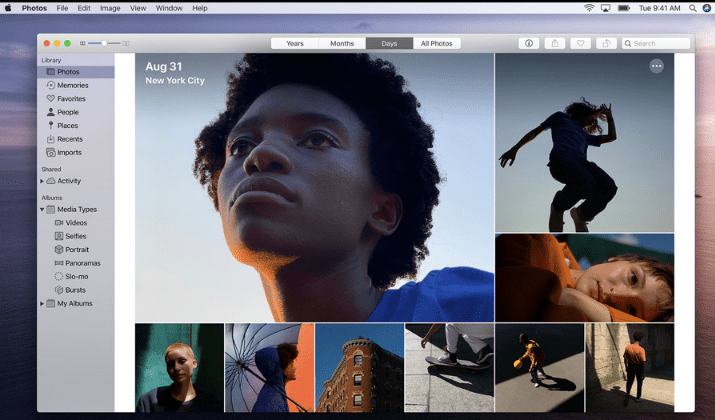Click the three-dot More button on photos
Screen dimensions: 715x420
pos(656,66)
